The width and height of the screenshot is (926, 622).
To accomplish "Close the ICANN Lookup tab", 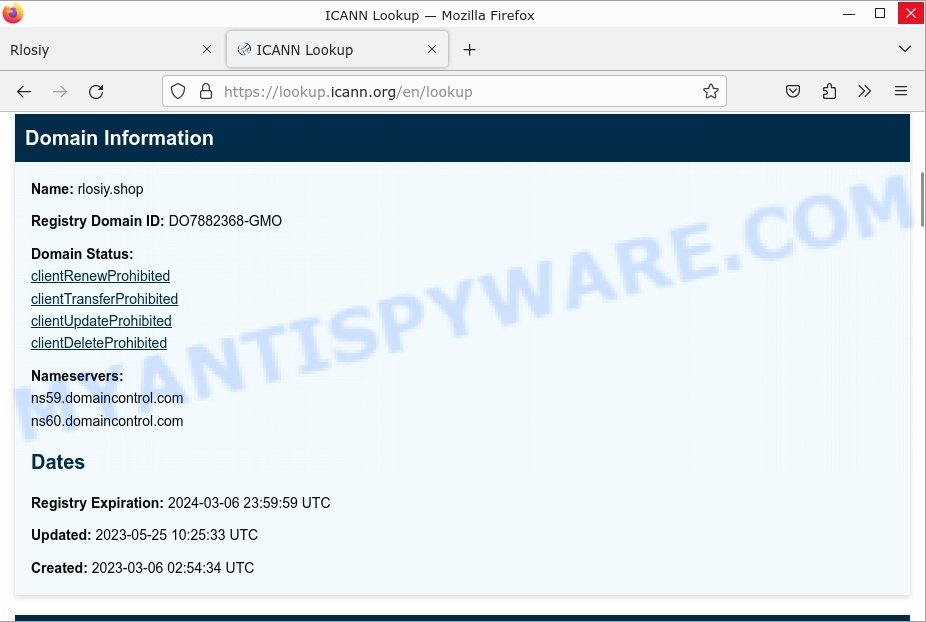I will (x=432, y=49).
